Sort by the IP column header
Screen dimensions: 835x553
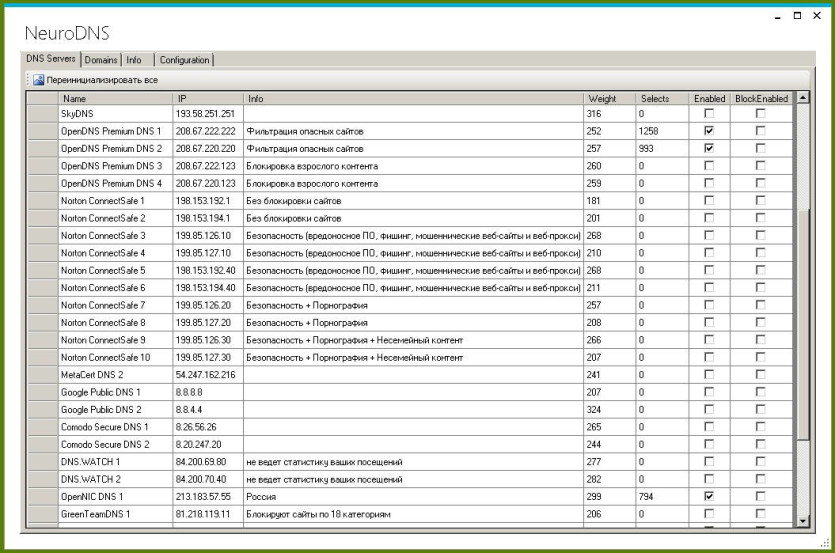[x=208, y=99]
